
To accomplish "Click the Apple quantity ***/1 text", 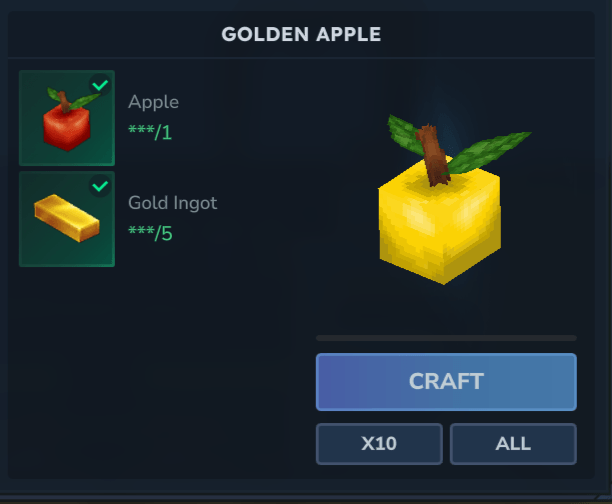I will tap(150, 133).
